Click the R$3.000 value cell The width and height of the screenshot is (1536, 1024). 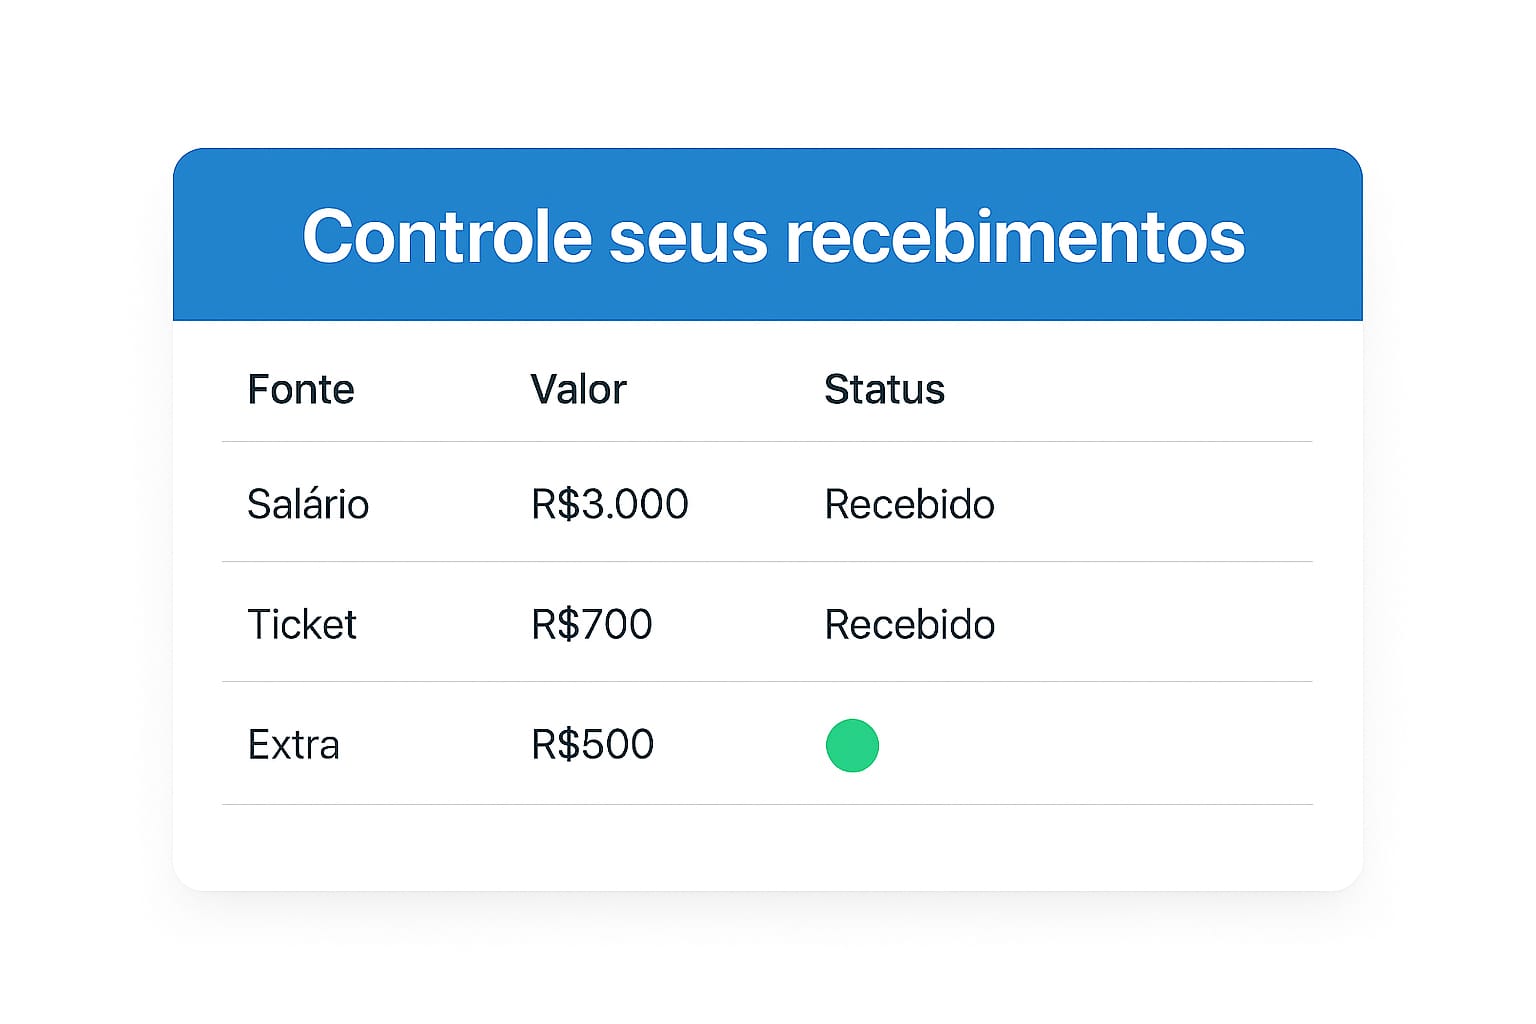coord(610,504)
